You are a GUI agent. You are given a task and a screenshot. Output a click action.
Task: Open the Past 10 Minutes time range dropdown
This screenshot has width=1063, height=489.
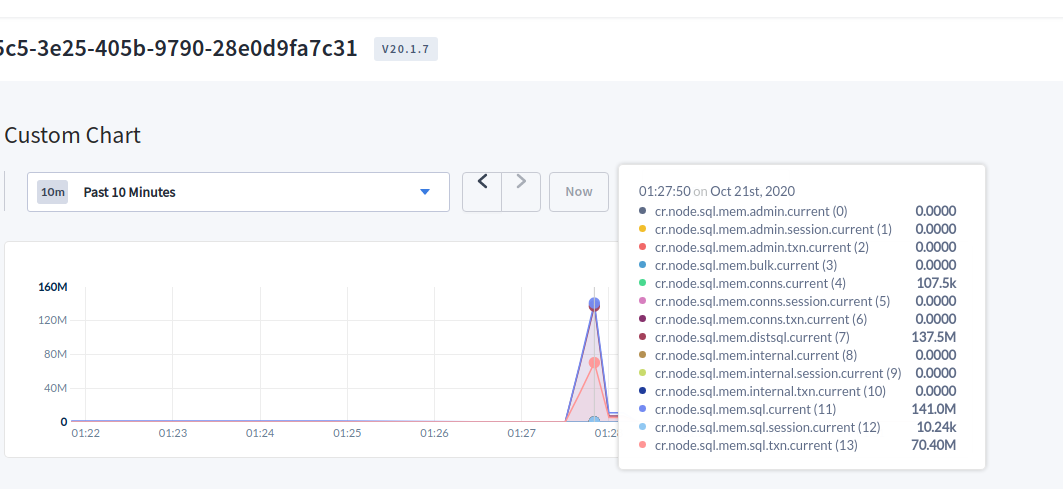coord(238,192)
